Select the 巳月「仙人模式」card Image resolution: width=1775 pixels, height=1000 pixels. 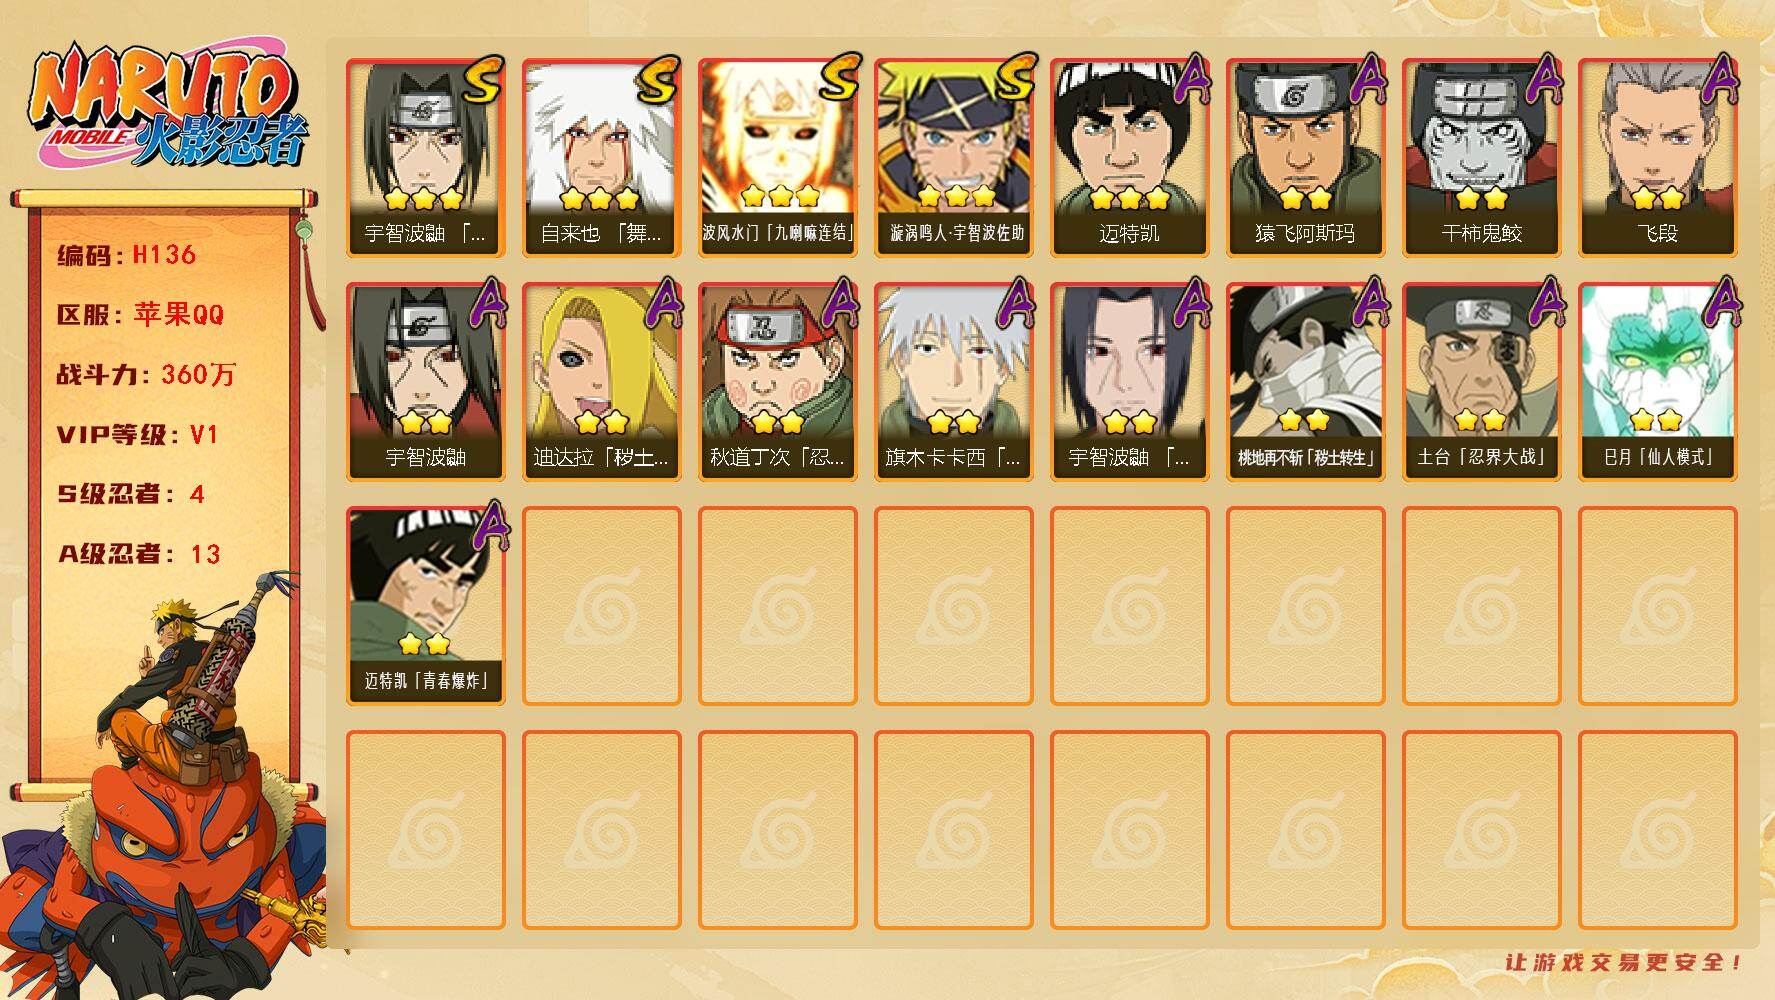click(x=1657, y=382)
